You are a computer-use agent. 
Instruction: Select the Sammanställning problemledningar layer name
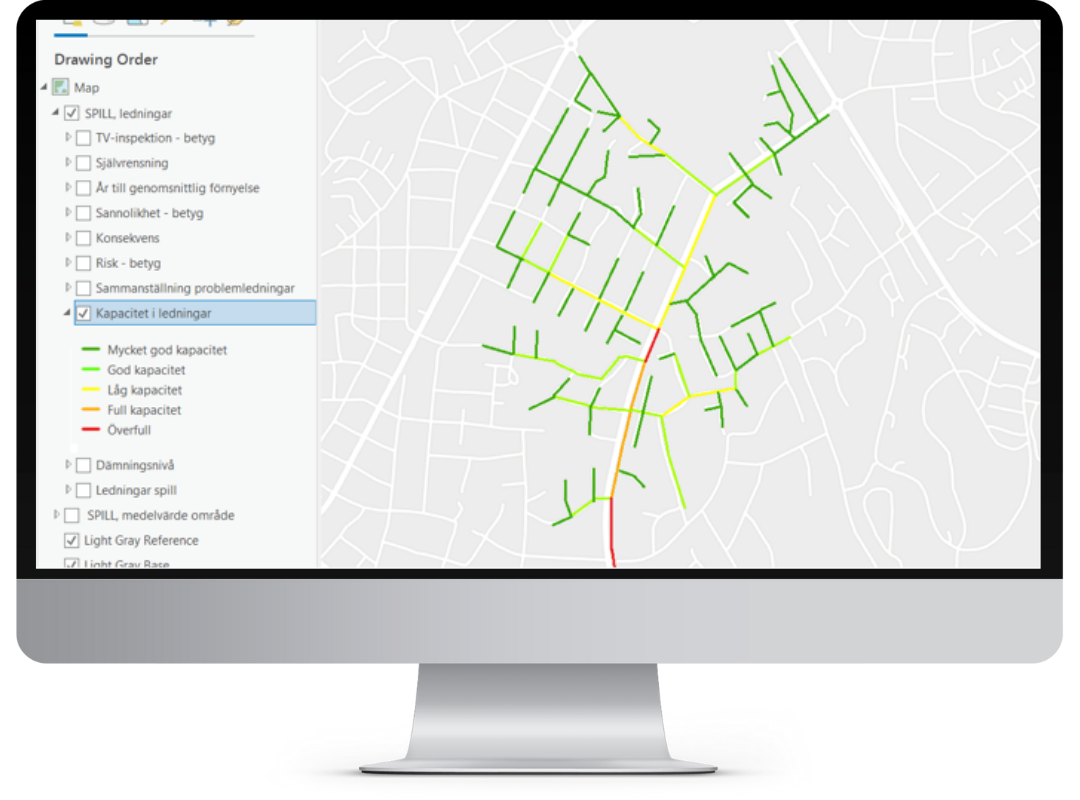(x=195, y=288)
